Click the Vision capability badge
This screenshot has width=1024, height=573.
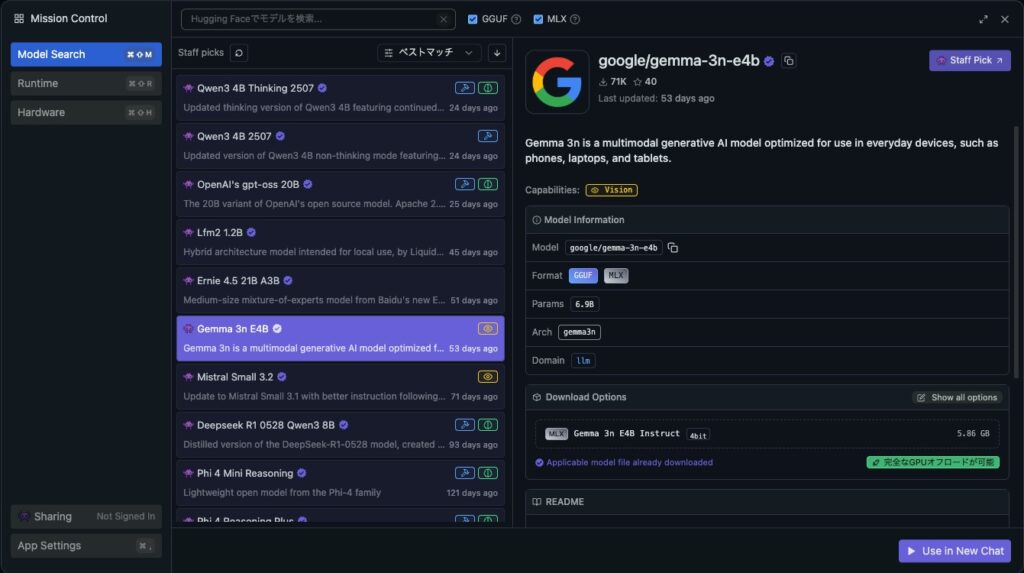tap(611, 190)
